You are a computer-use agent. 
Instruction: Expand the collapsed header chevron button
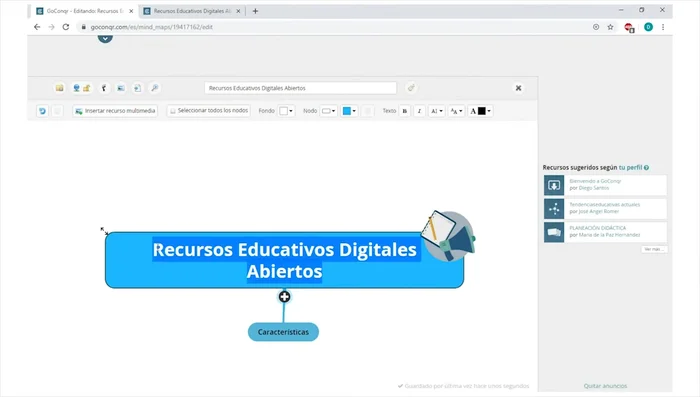click(x=105, y=39)
